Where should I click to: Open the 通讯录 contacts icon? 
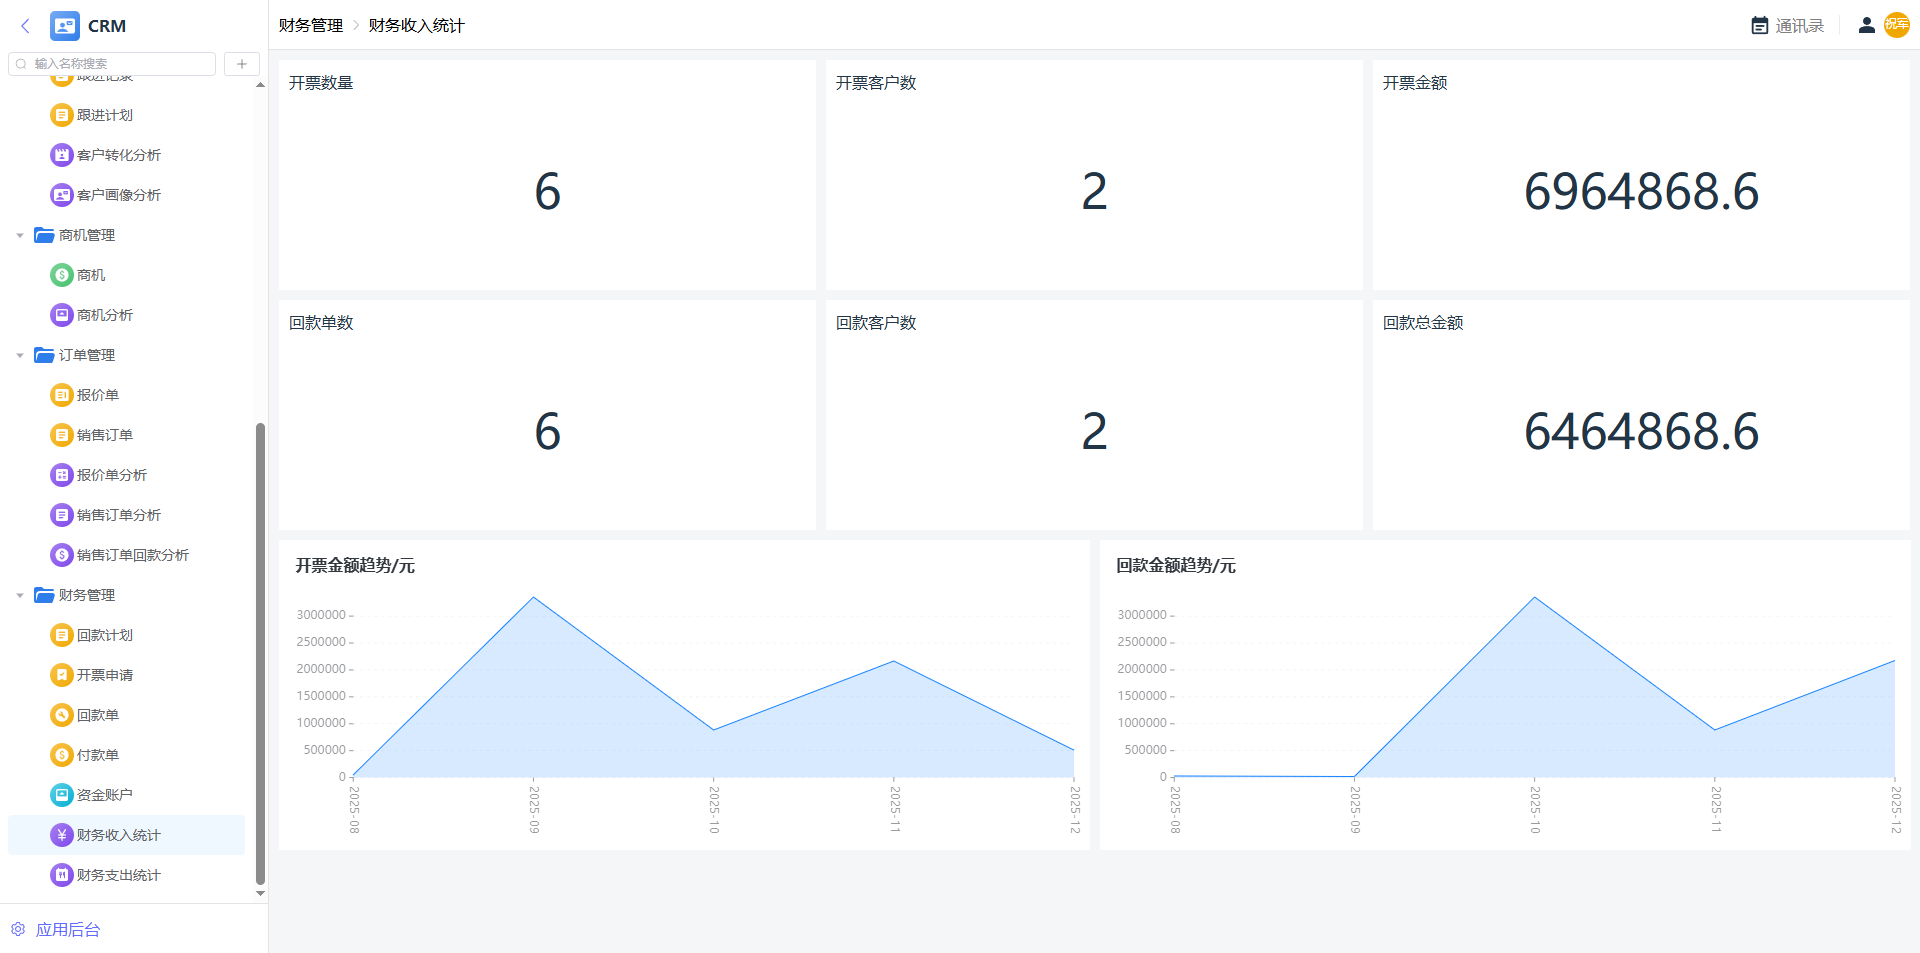coord(1760,26)
